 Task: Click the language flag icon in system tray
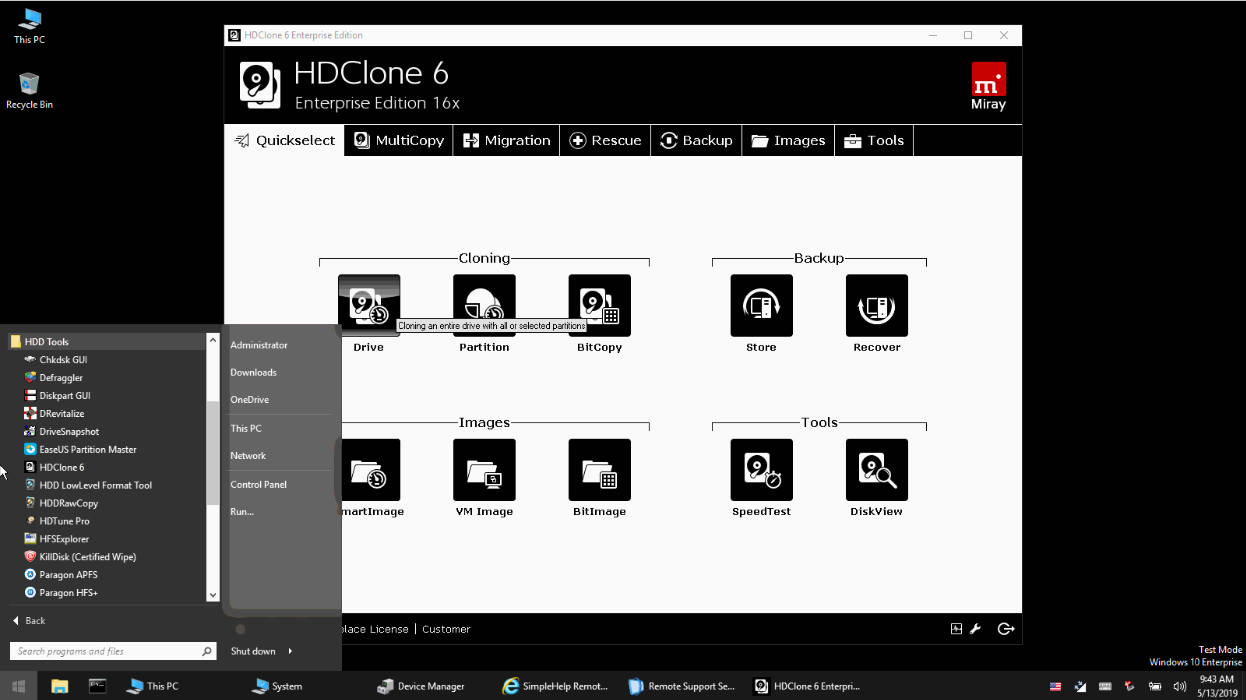click(1055, 686)
